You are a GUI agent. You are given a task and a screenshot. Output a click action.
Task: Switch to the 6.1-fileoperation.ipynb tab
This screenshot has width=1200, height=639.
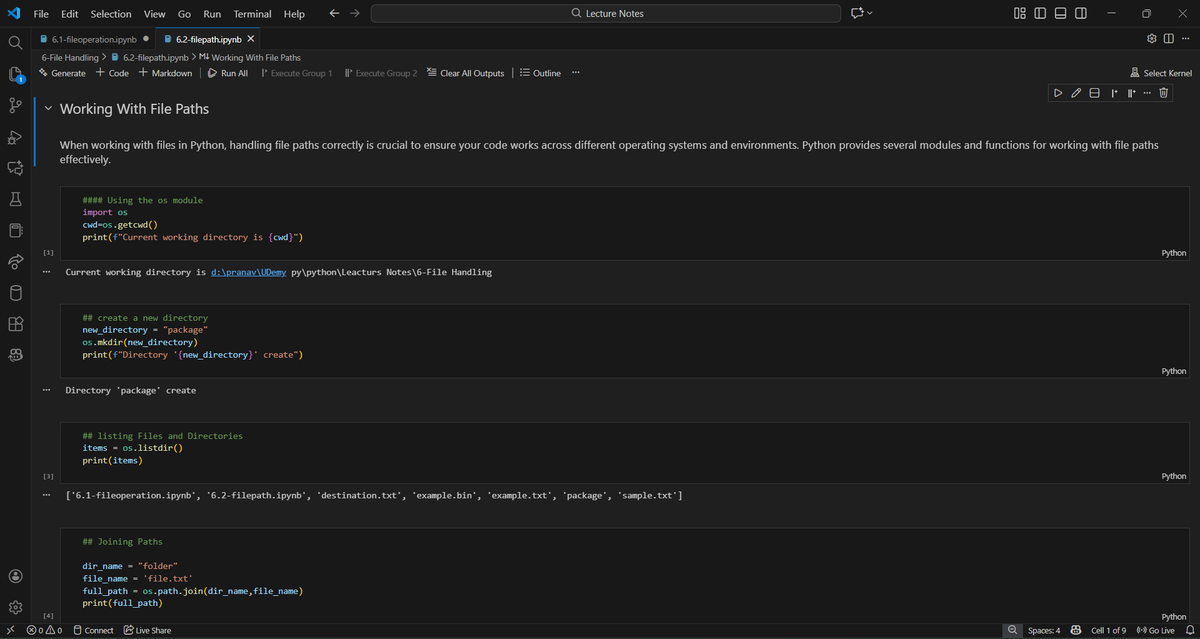[x=95, y=39]
